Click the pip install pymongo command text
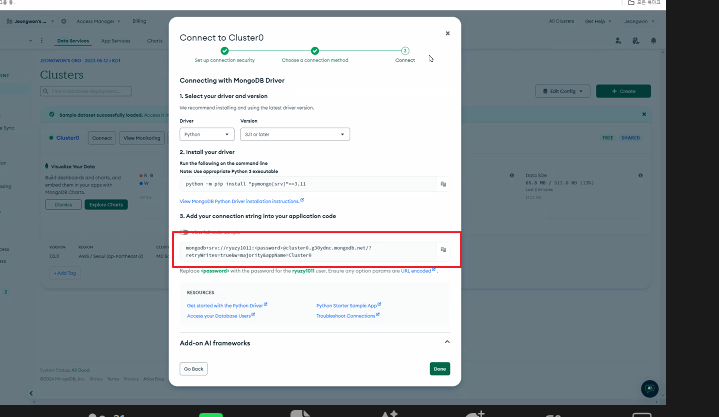The image size is (719, 417). click(245, 184)
